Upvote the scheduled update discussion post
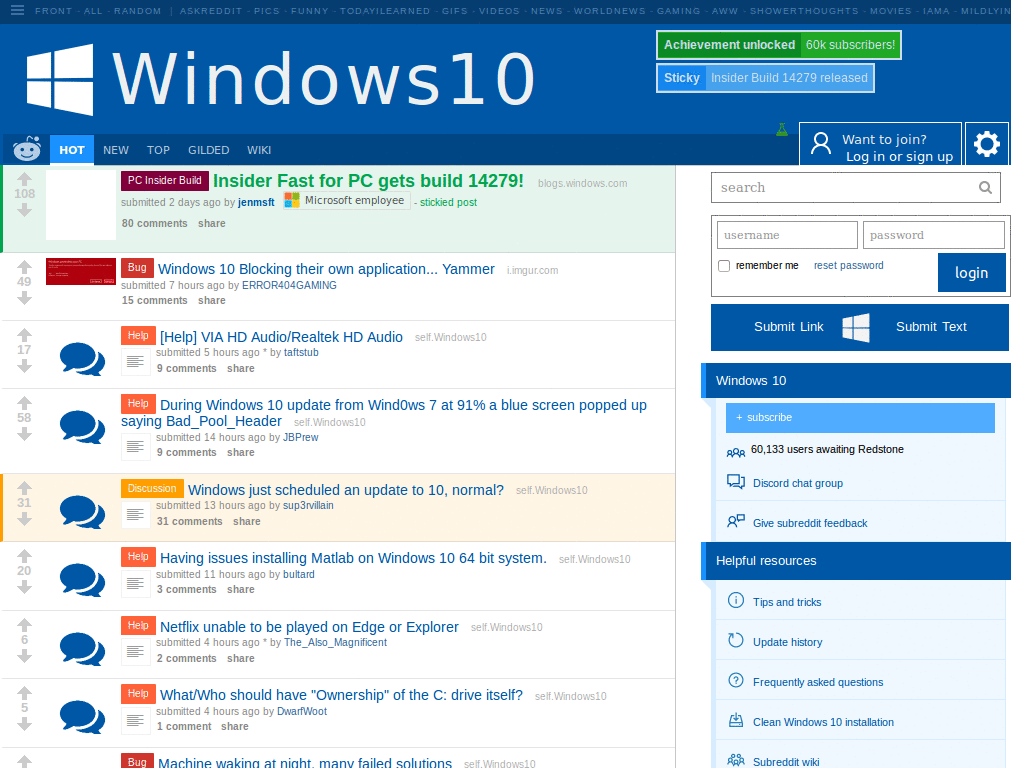Screen dimensions: 1024x768 click(24, 487)
